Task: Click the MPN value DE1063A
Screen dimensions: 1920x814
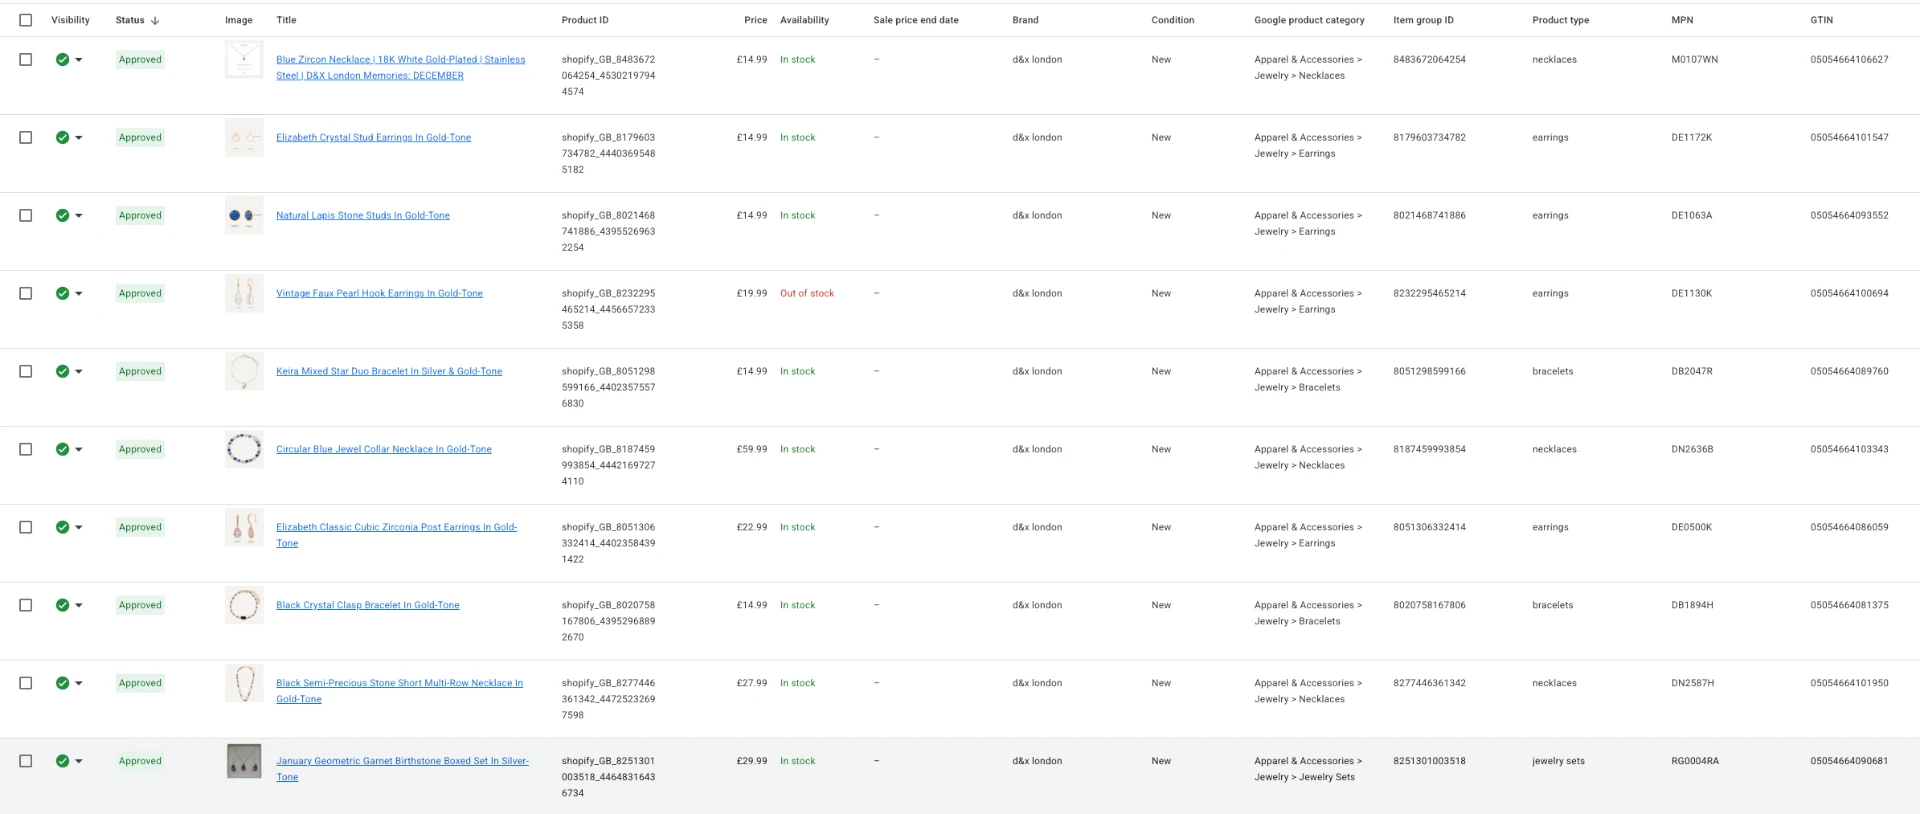Action: (x=1692, y=216)
